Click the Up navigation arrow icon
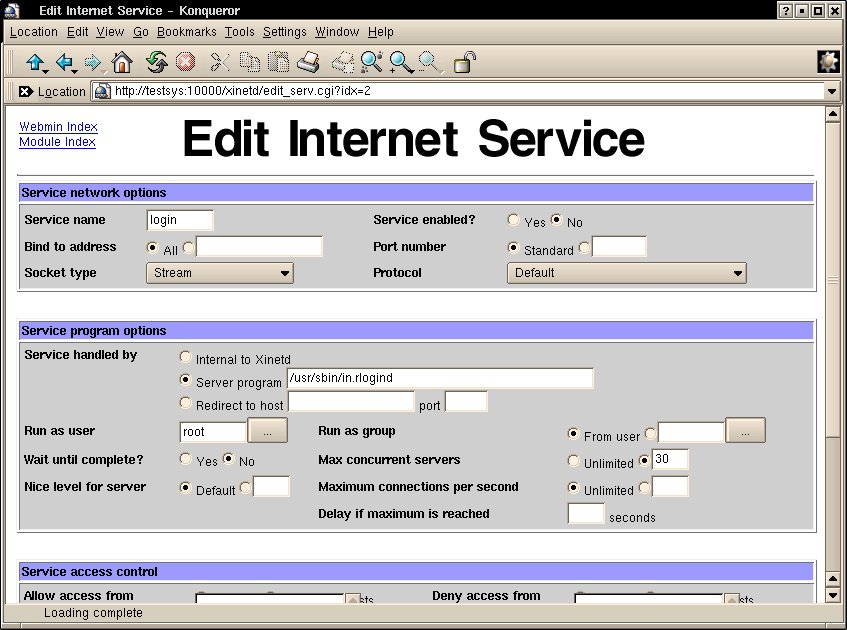 [34, 63]
